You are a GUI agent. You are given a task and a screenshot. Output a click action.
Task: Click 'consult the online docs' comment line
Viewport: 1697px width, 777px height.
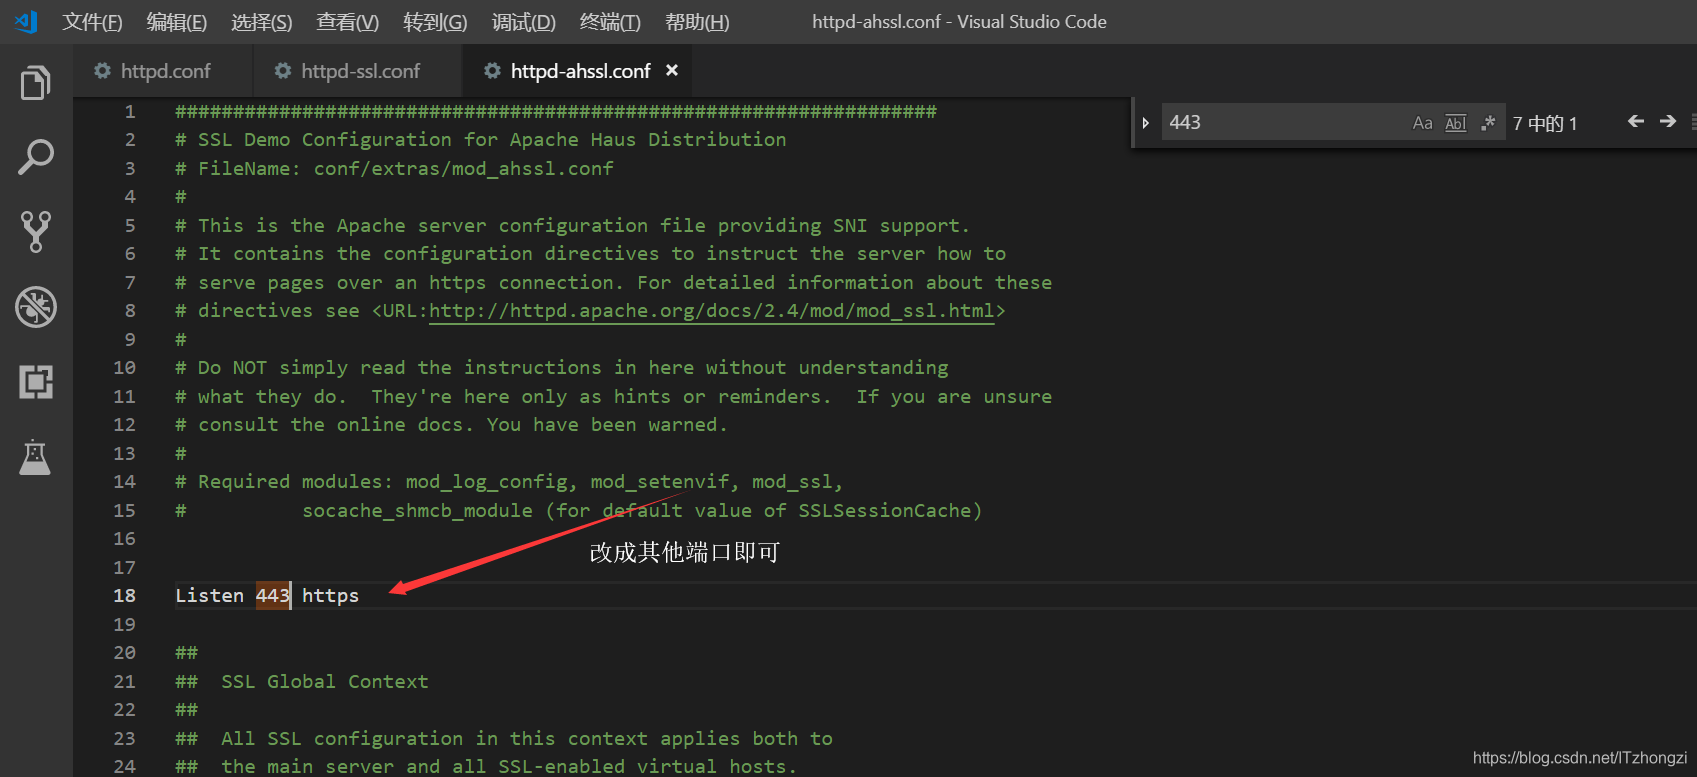(451, 425)
